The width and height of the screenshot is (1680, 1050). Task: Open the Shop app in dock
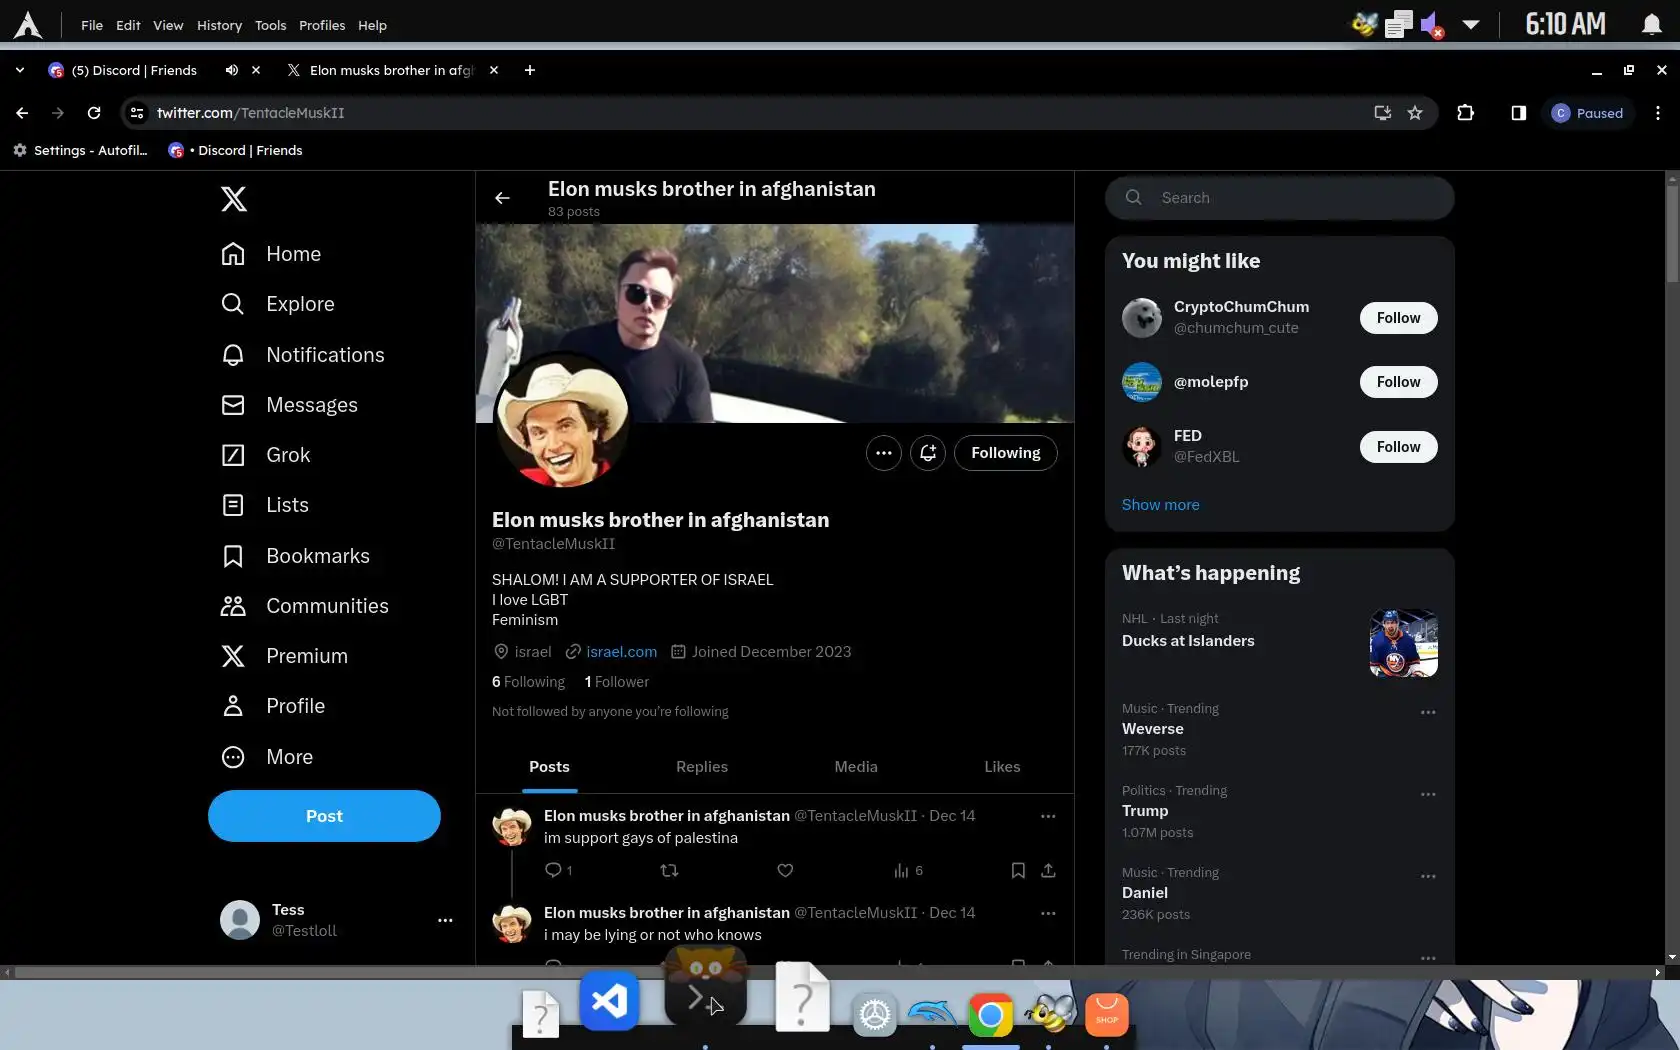pyautogui.click(x=1107, y=1015)
